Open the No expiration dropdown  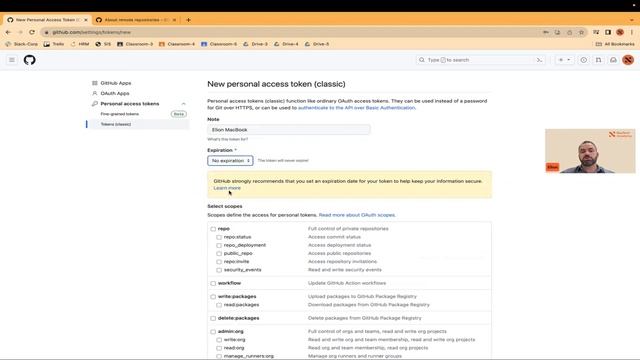(230, 161)
